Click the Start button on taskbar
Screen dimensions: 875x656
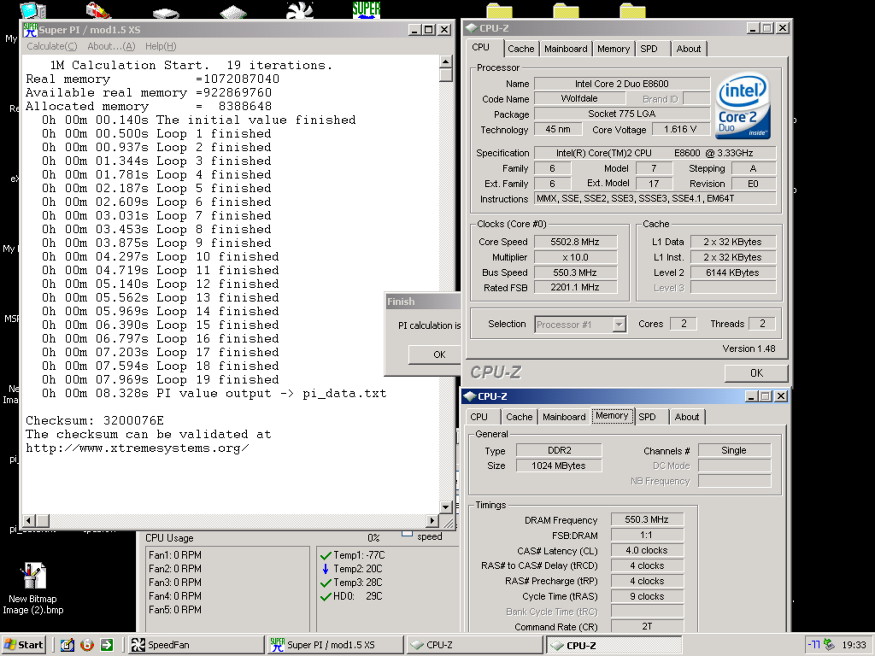pos(23,645)
